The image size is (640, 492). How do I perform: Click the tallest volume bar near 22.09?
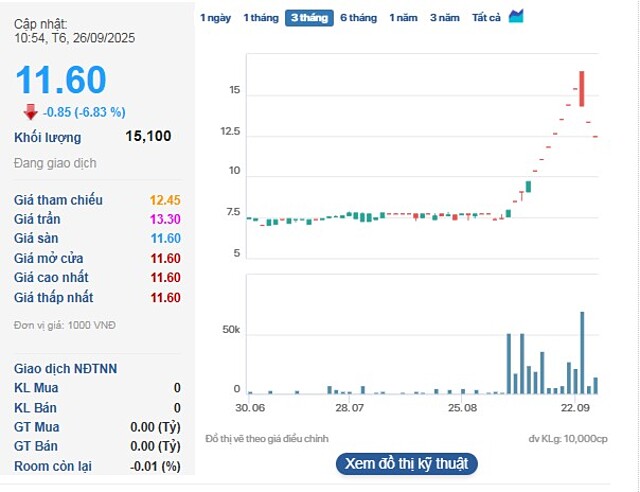[581, 352]
